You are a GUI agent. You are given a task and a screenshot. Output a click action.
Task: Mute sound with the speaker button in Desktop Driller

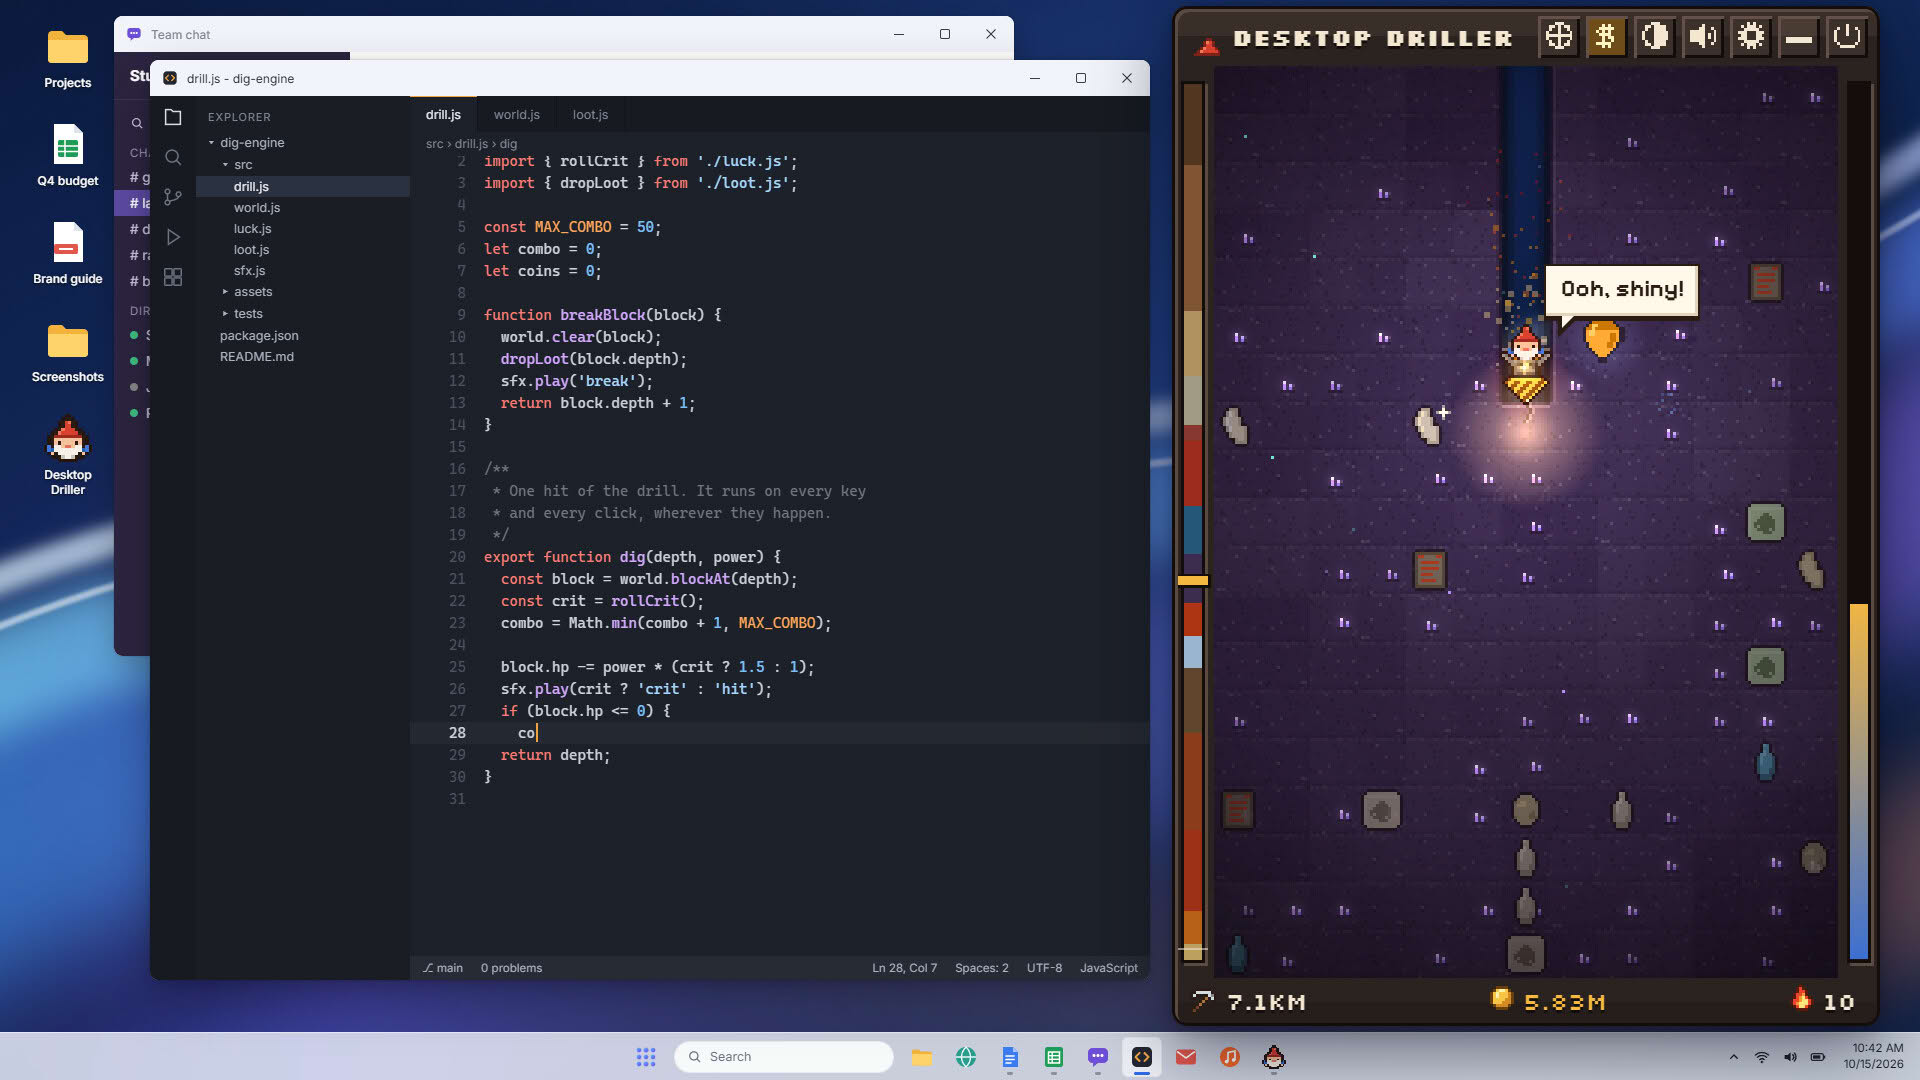pos(1702,38)
